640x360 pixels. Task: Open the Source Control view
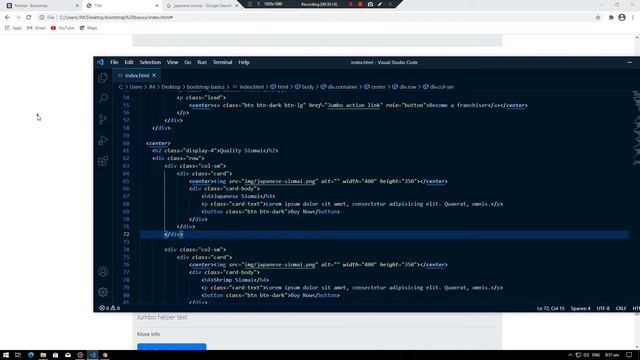point(103,119)
